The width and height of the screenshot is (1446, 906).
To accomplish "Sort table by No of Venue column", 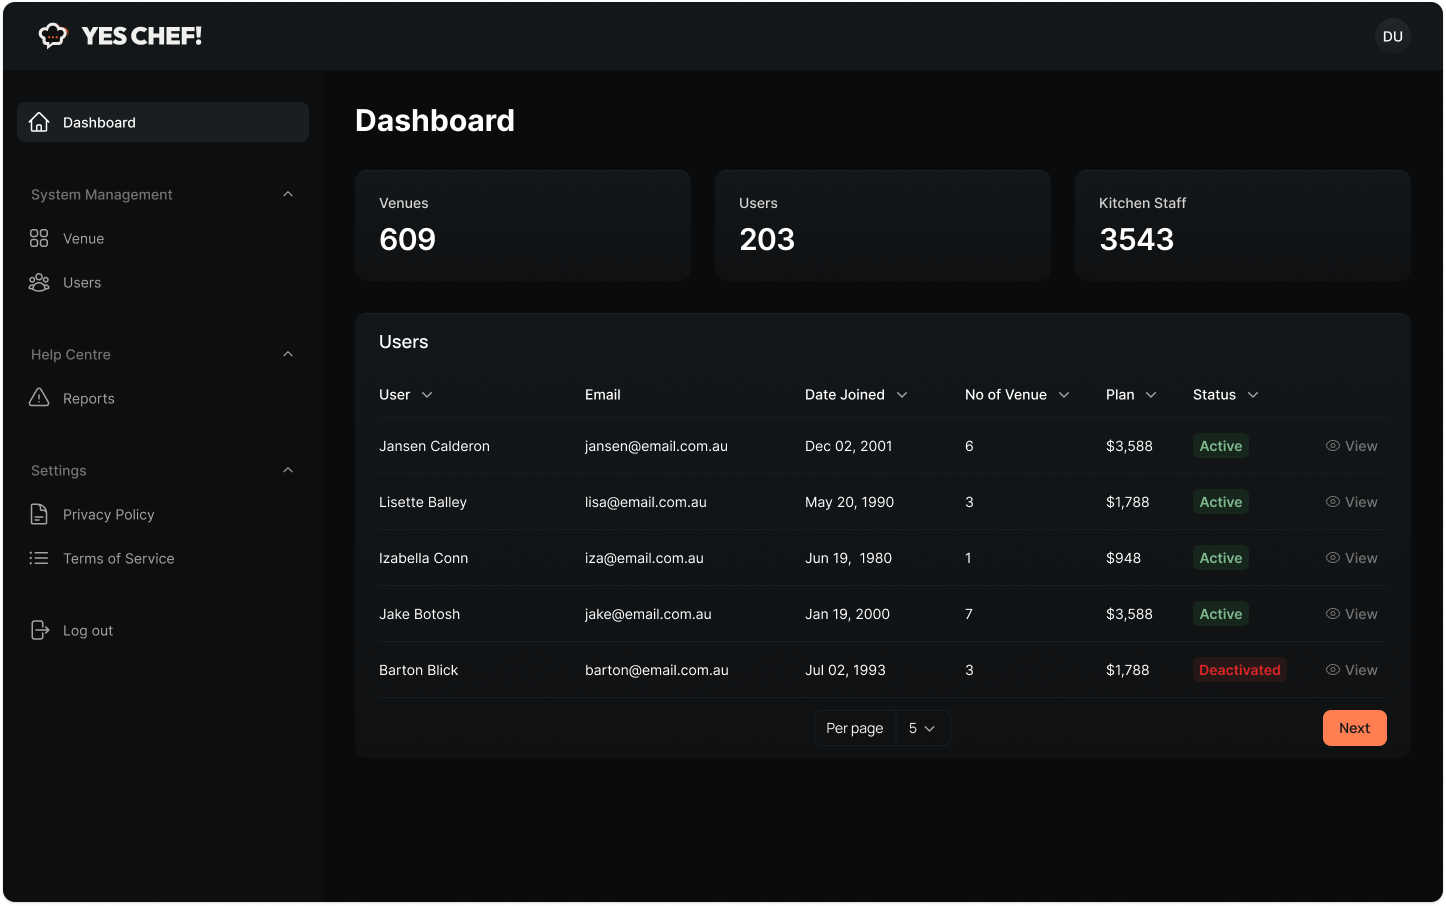I will click(1064, 395).
